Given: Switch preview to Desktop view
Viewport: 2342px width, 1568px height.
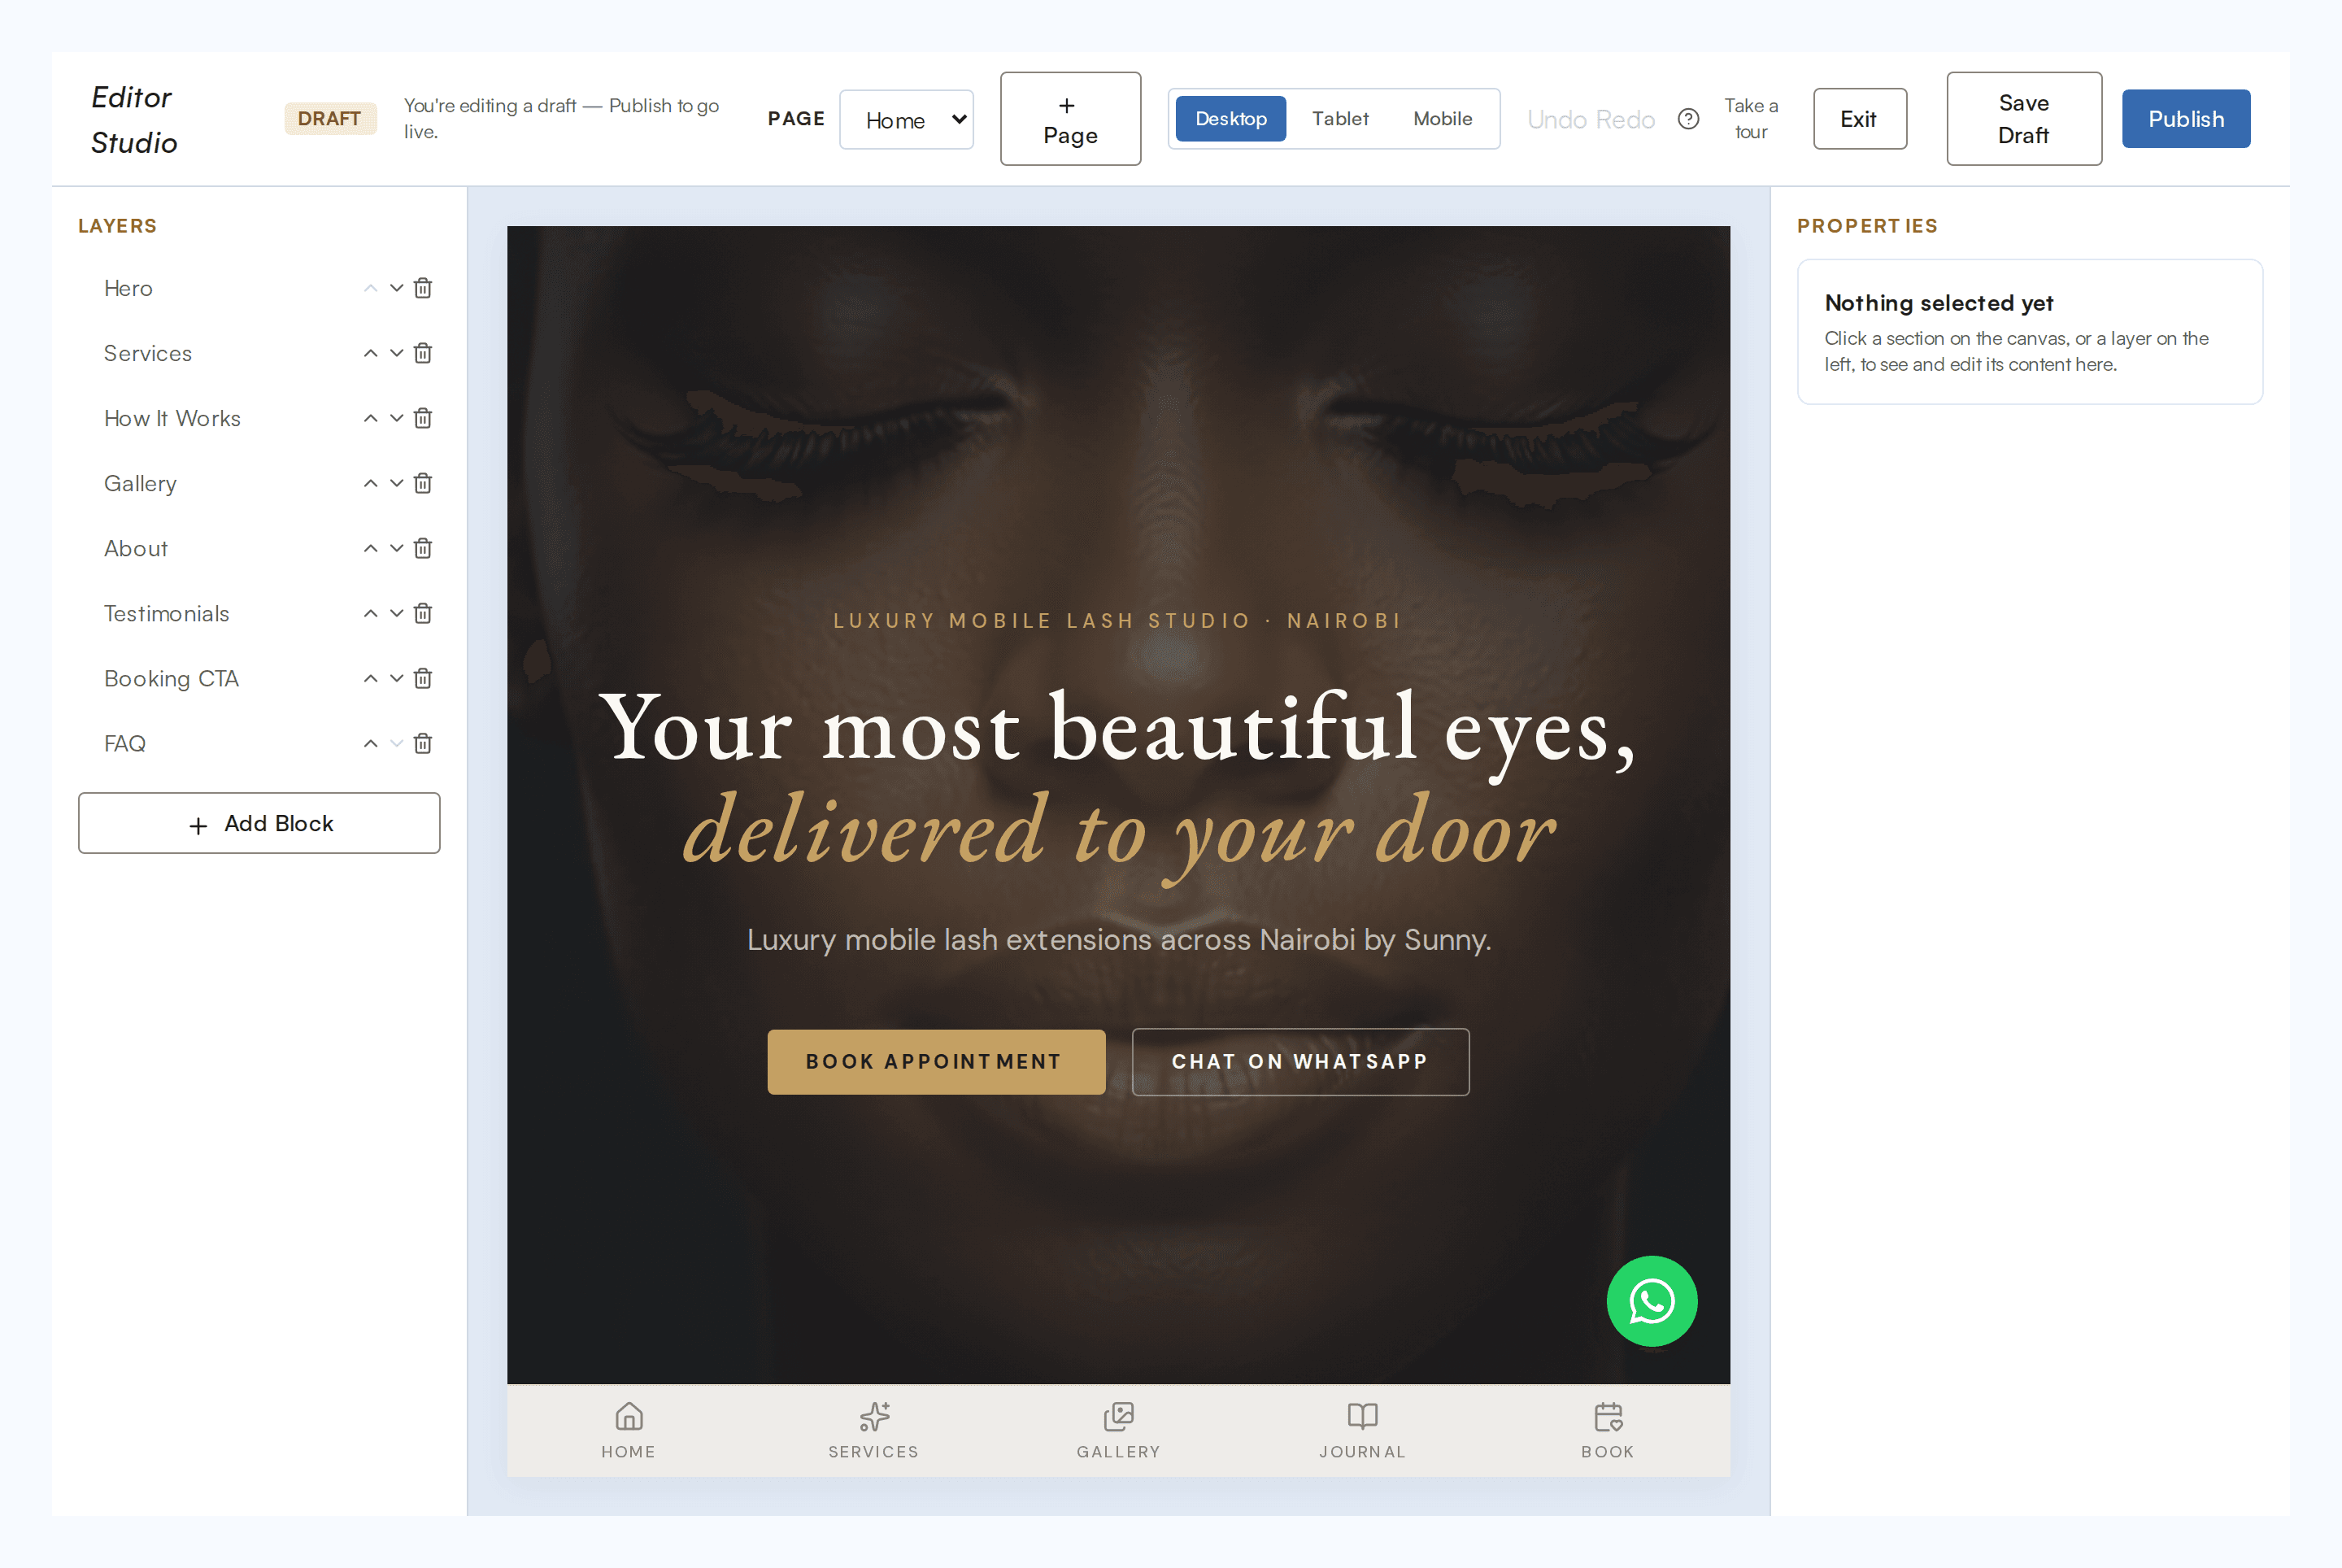Looking at the screenshot, I should point(1231,119).
